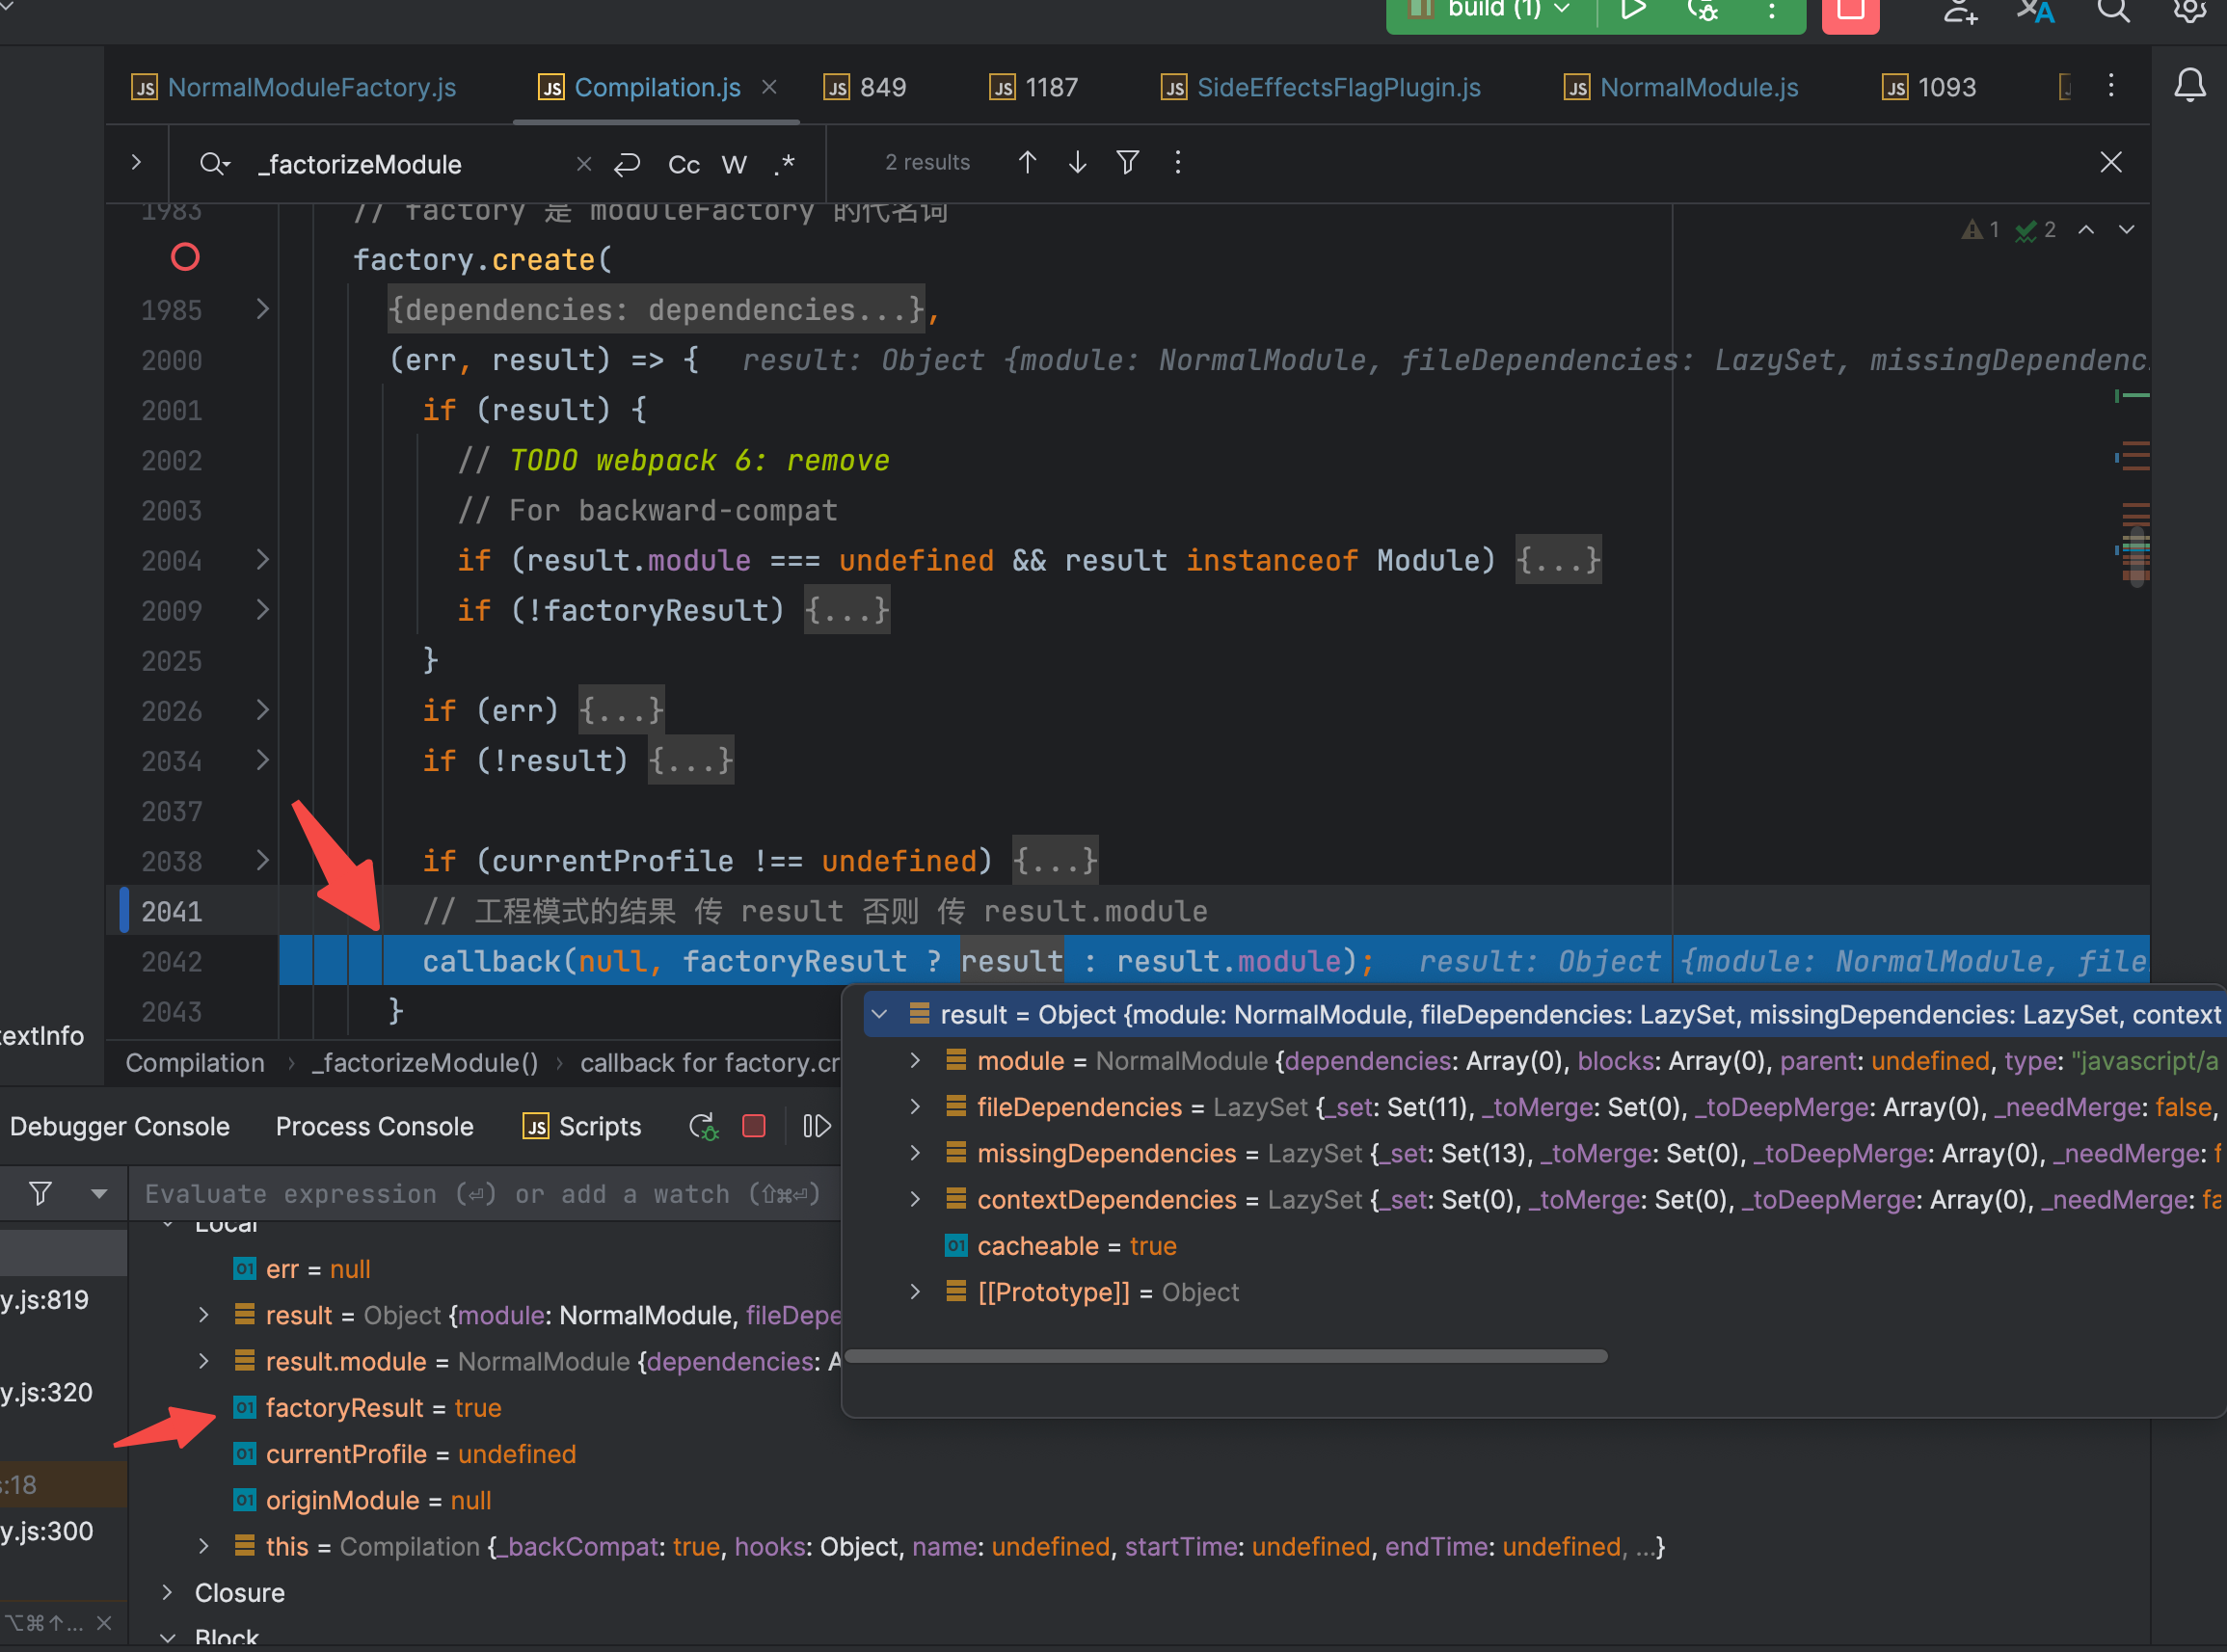Viewport: 2227px width, 1652px height.
Task: Click the resume program icon
Action: 816,1127
